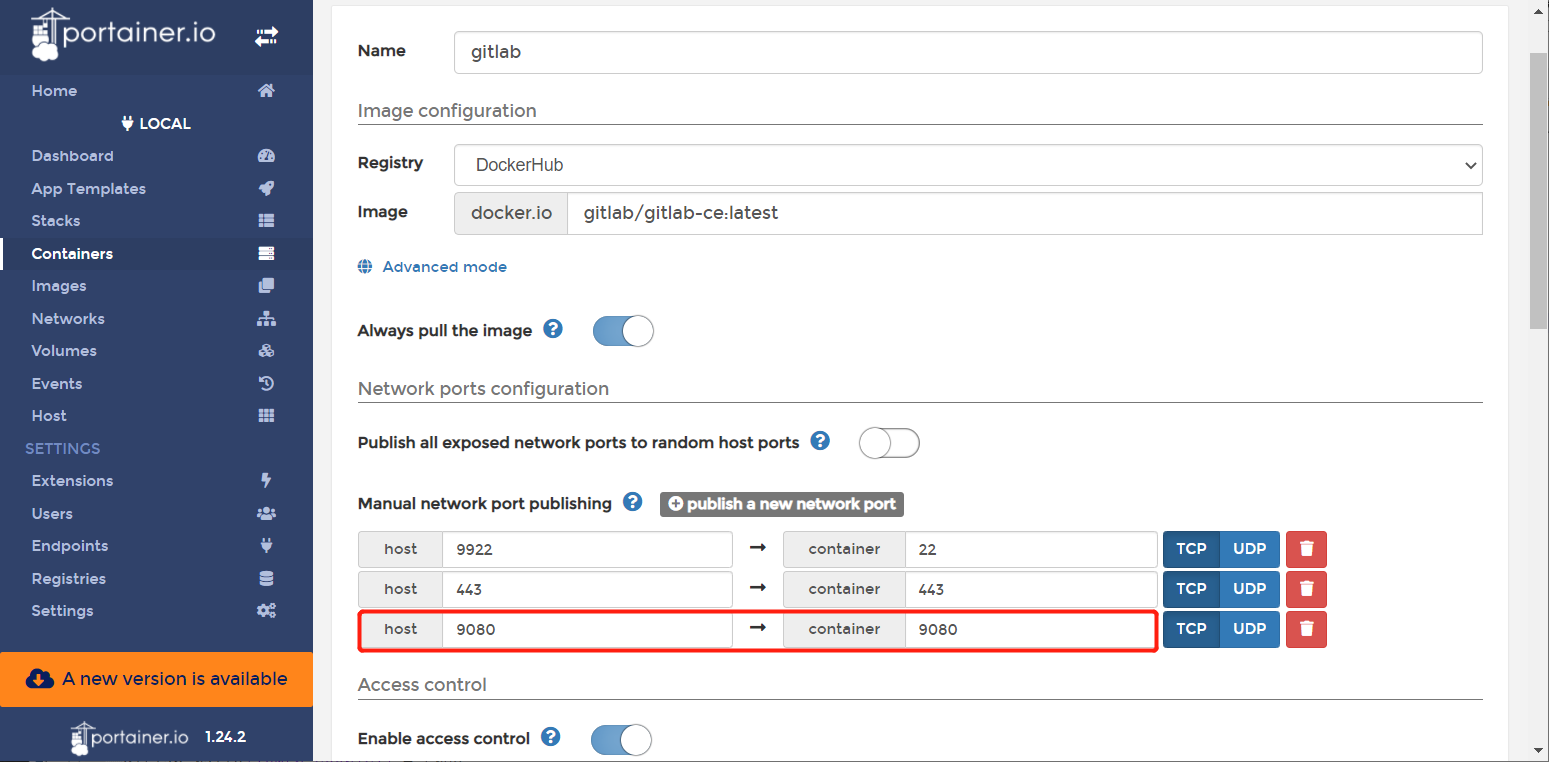
Task: Delete the 9080 to 9080 port mapping
Action: 1306,629
